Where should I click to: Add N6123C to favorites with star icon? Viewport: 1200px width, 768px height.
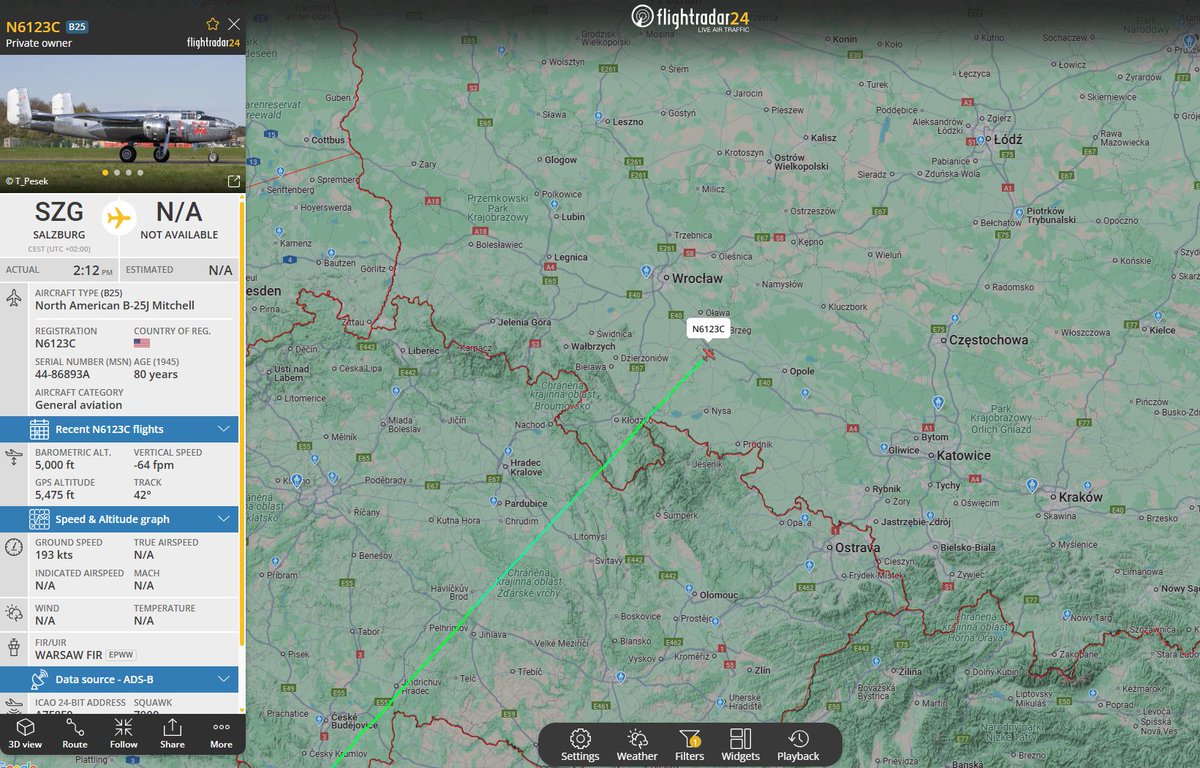(212, 23)
